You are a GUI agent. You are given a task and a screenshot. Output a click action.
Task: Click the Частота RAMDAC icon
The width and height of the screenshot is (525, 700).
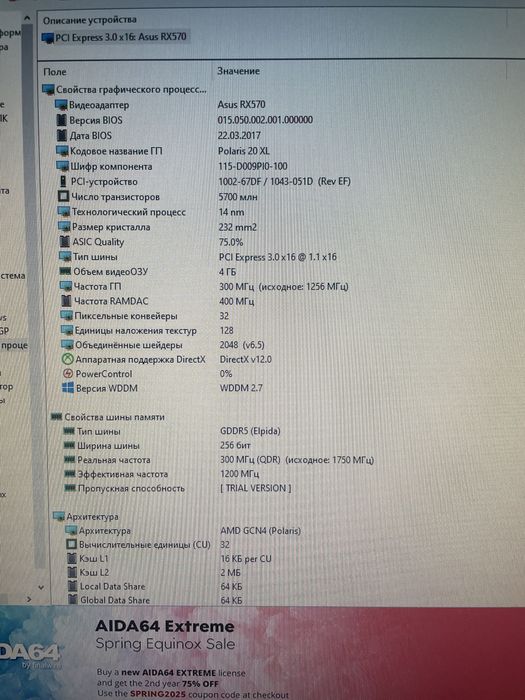pos(67,301)
